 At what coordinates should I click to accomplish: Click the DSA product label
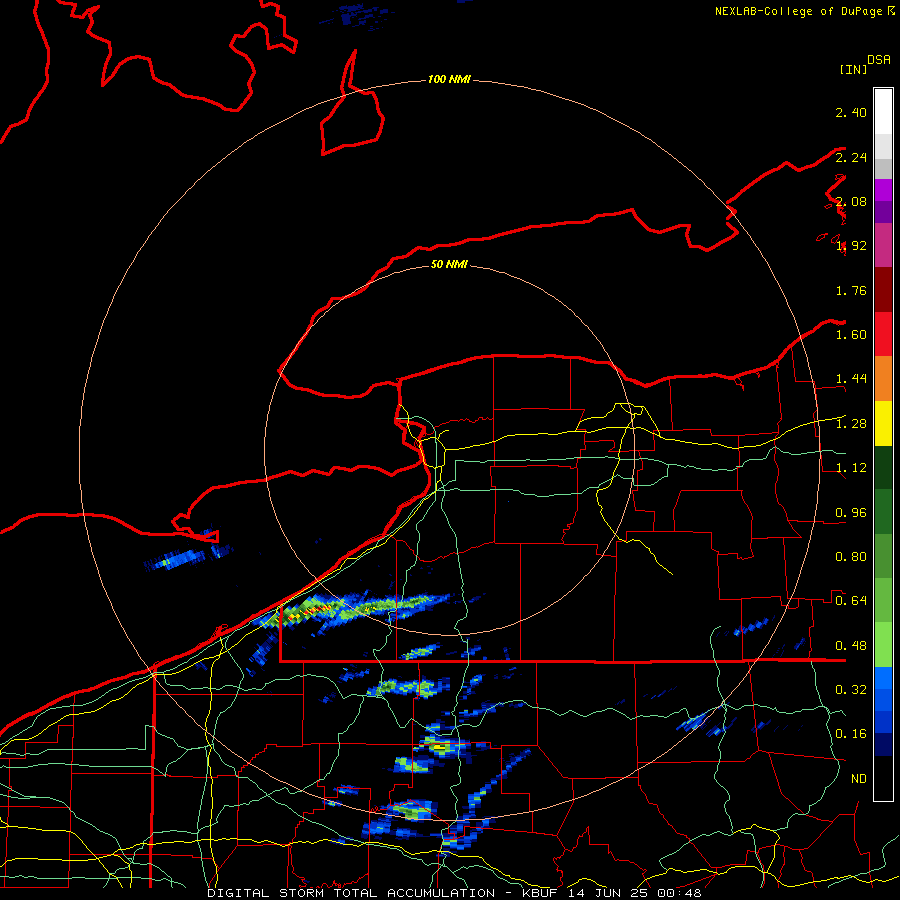[x=879, y=60]
